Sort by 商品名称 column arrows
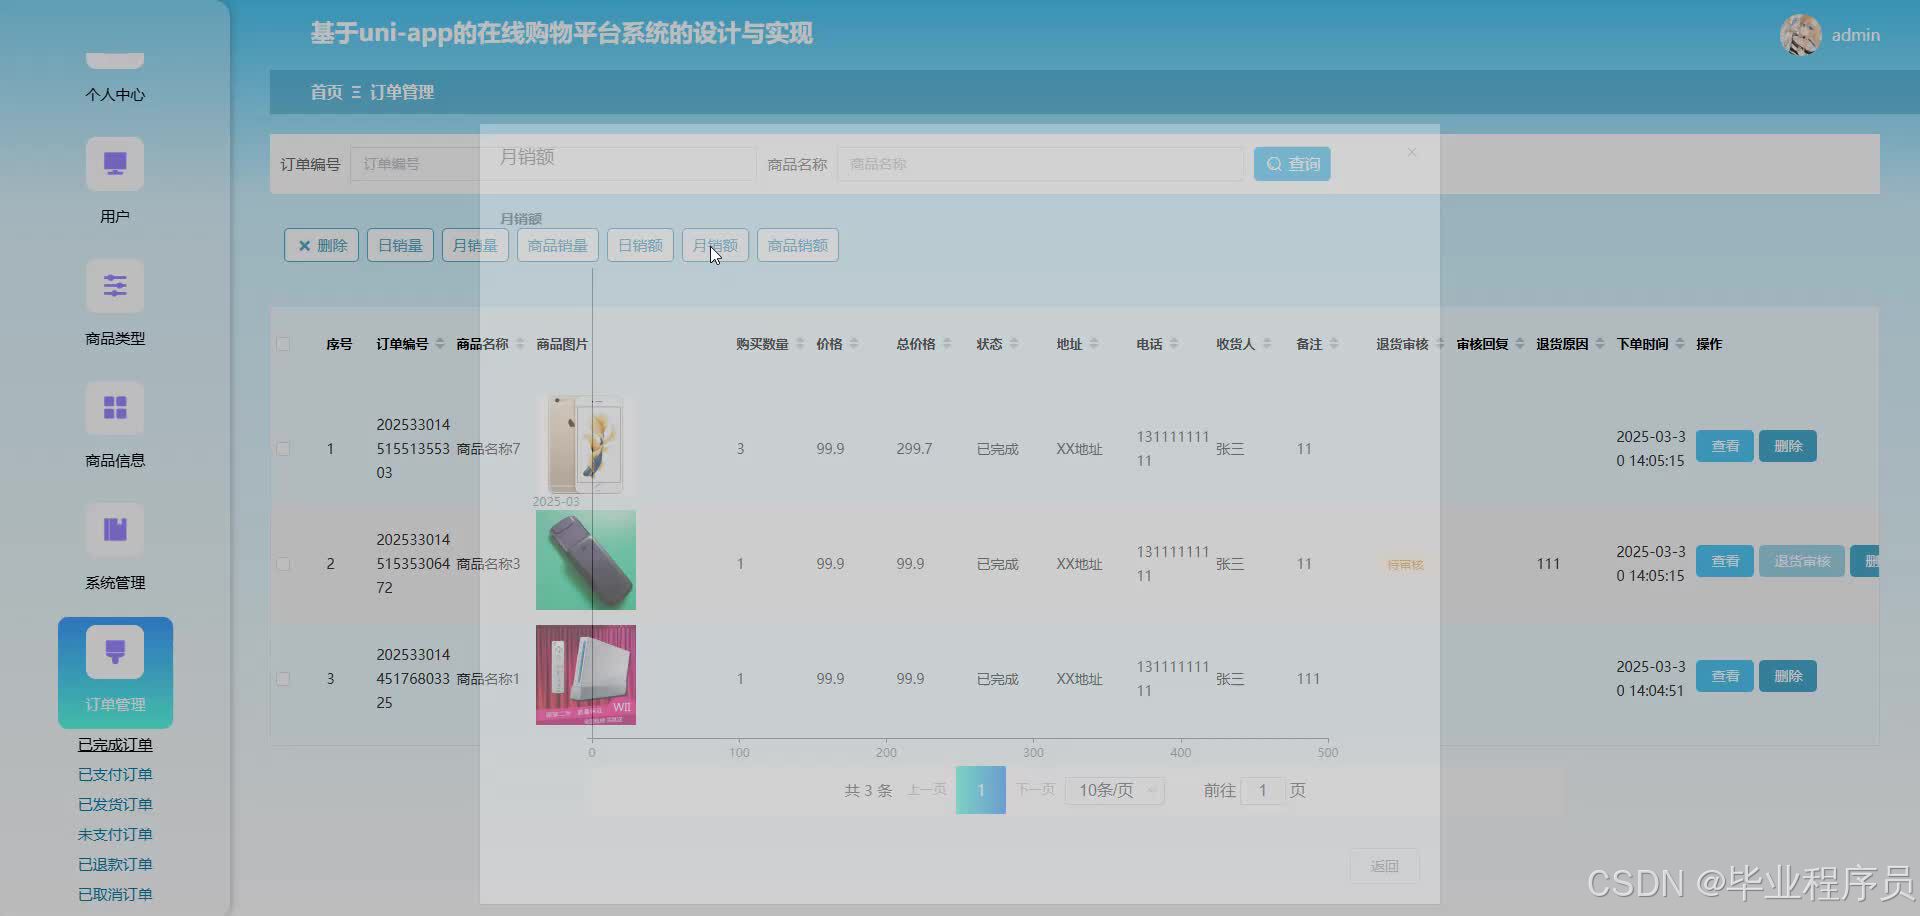Viewport: 1920px width, 916px height. [x=519, y=344]
